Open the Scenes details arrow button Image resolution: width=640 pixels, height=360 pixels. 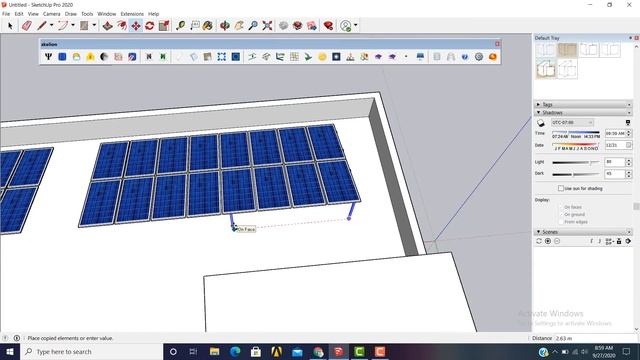coord(629,241)
